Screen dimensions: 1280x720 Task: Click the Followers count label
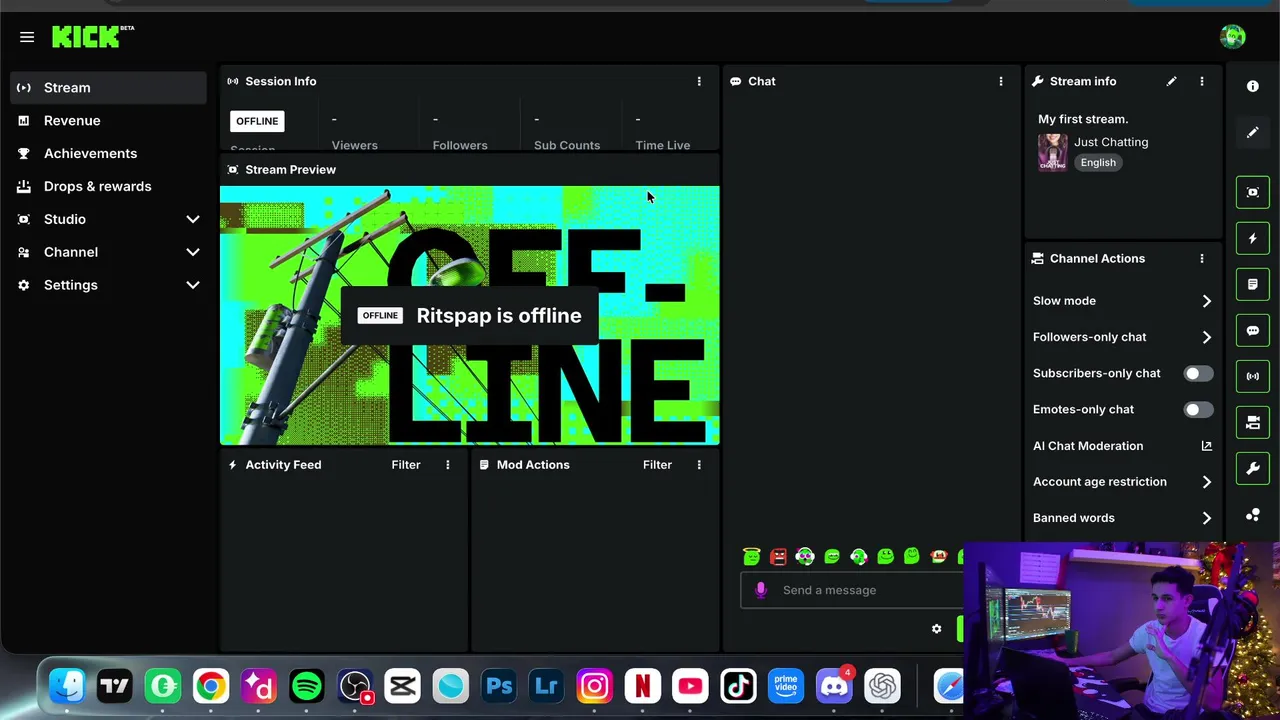point(460,145)
